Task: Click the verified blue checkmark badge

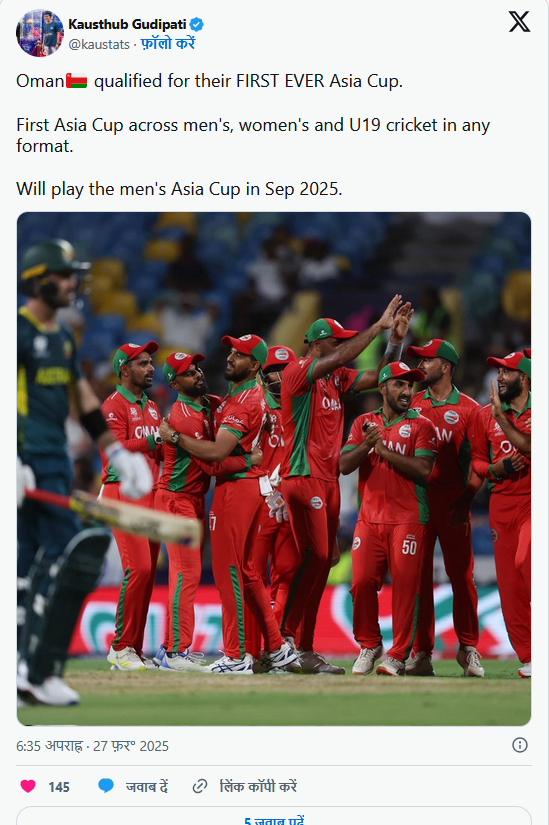Action: (197, 24)
